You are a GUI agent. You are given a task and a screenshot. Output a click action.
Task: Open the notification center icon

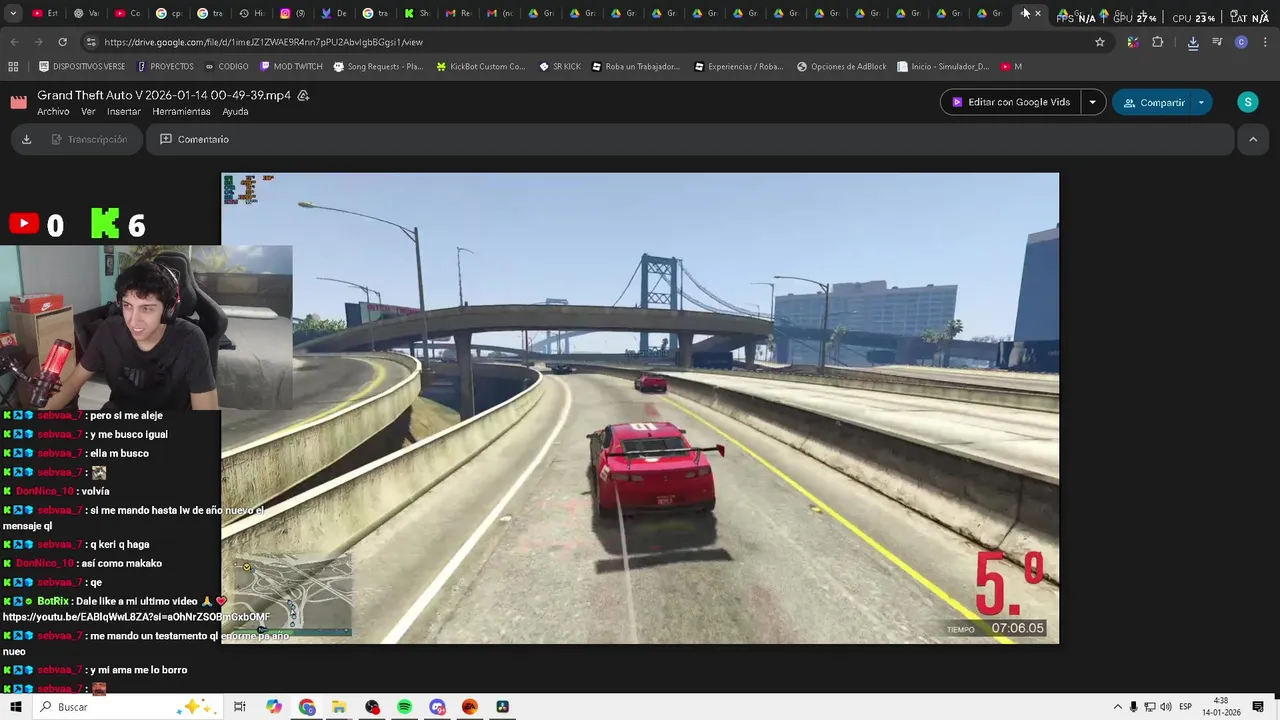1258,707
